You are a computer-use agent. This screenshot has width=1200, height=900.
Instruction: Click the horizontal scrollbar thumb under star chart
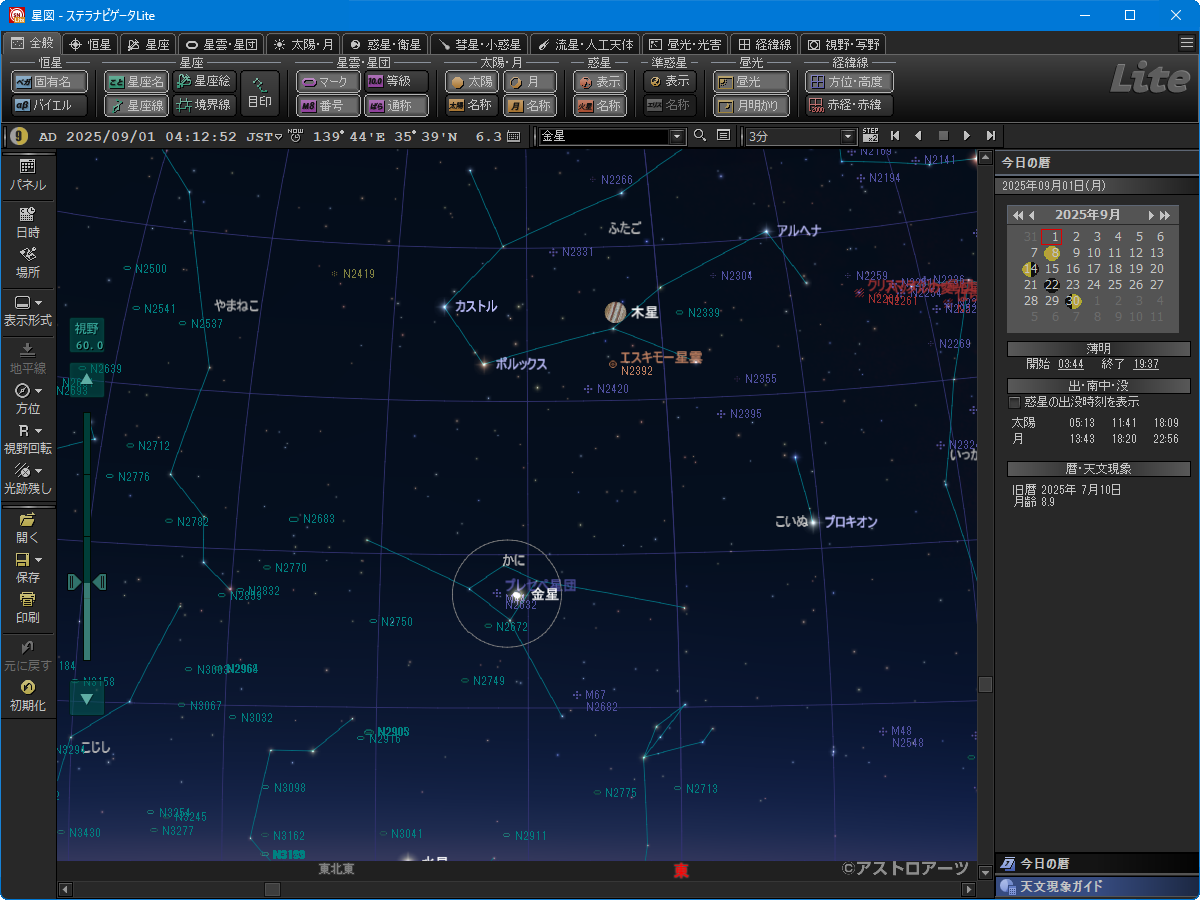[272, 889]
